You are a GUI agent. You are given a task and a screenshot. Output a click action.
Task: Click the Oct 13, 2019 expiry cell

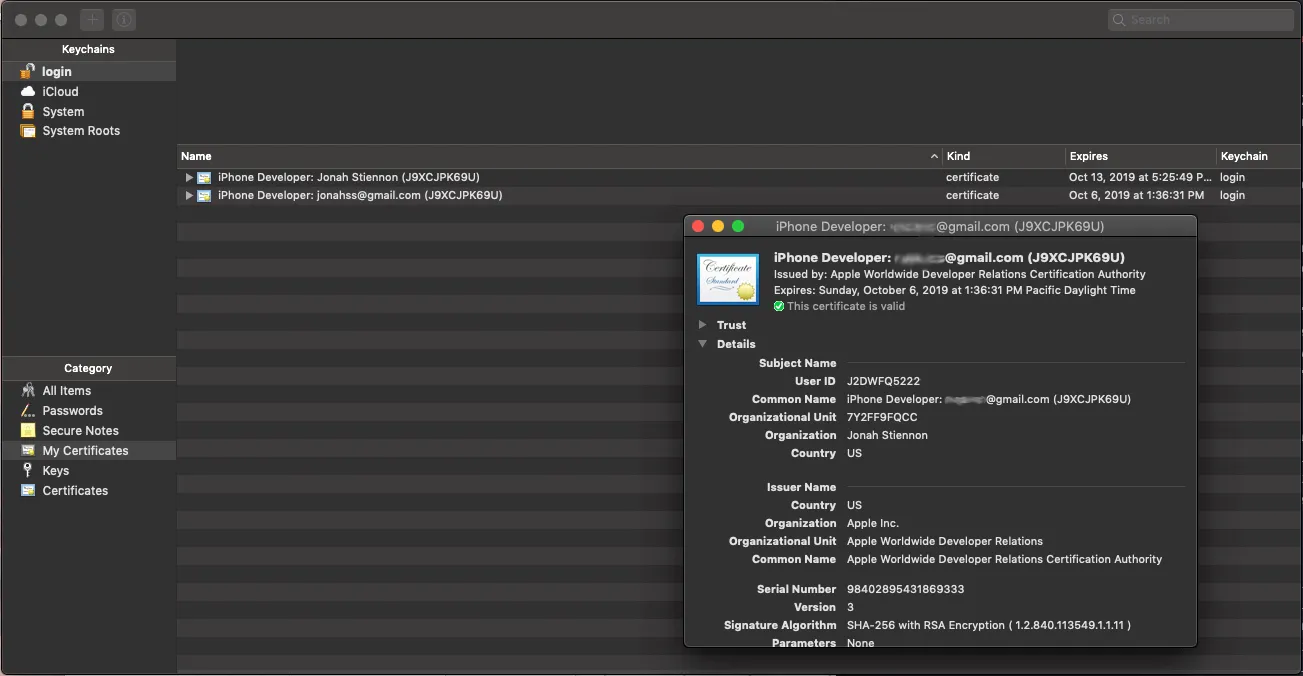[1140, 177]
